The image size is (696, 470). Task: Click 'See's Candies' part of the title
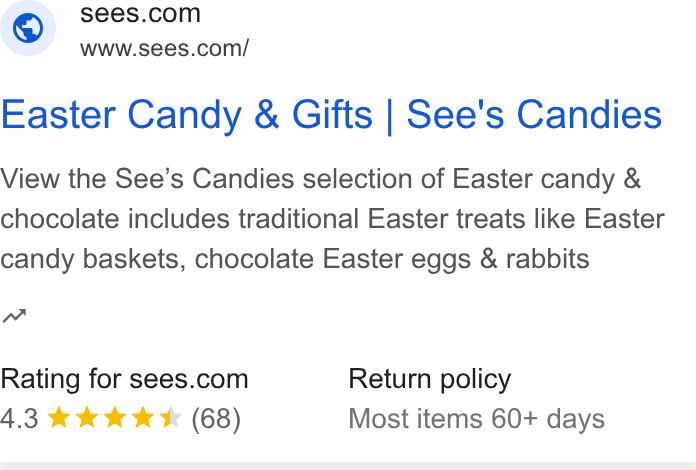534,115
